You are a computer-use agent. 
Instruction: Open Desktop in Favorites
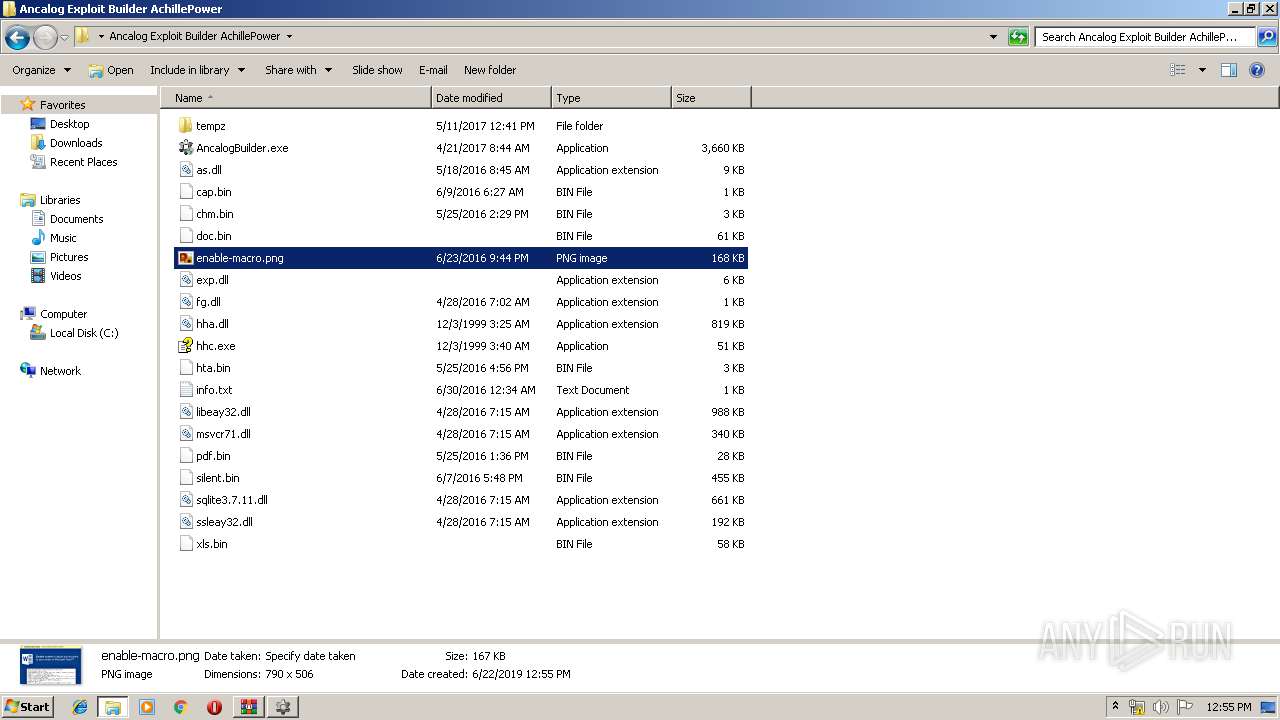[x=69, y=124]
